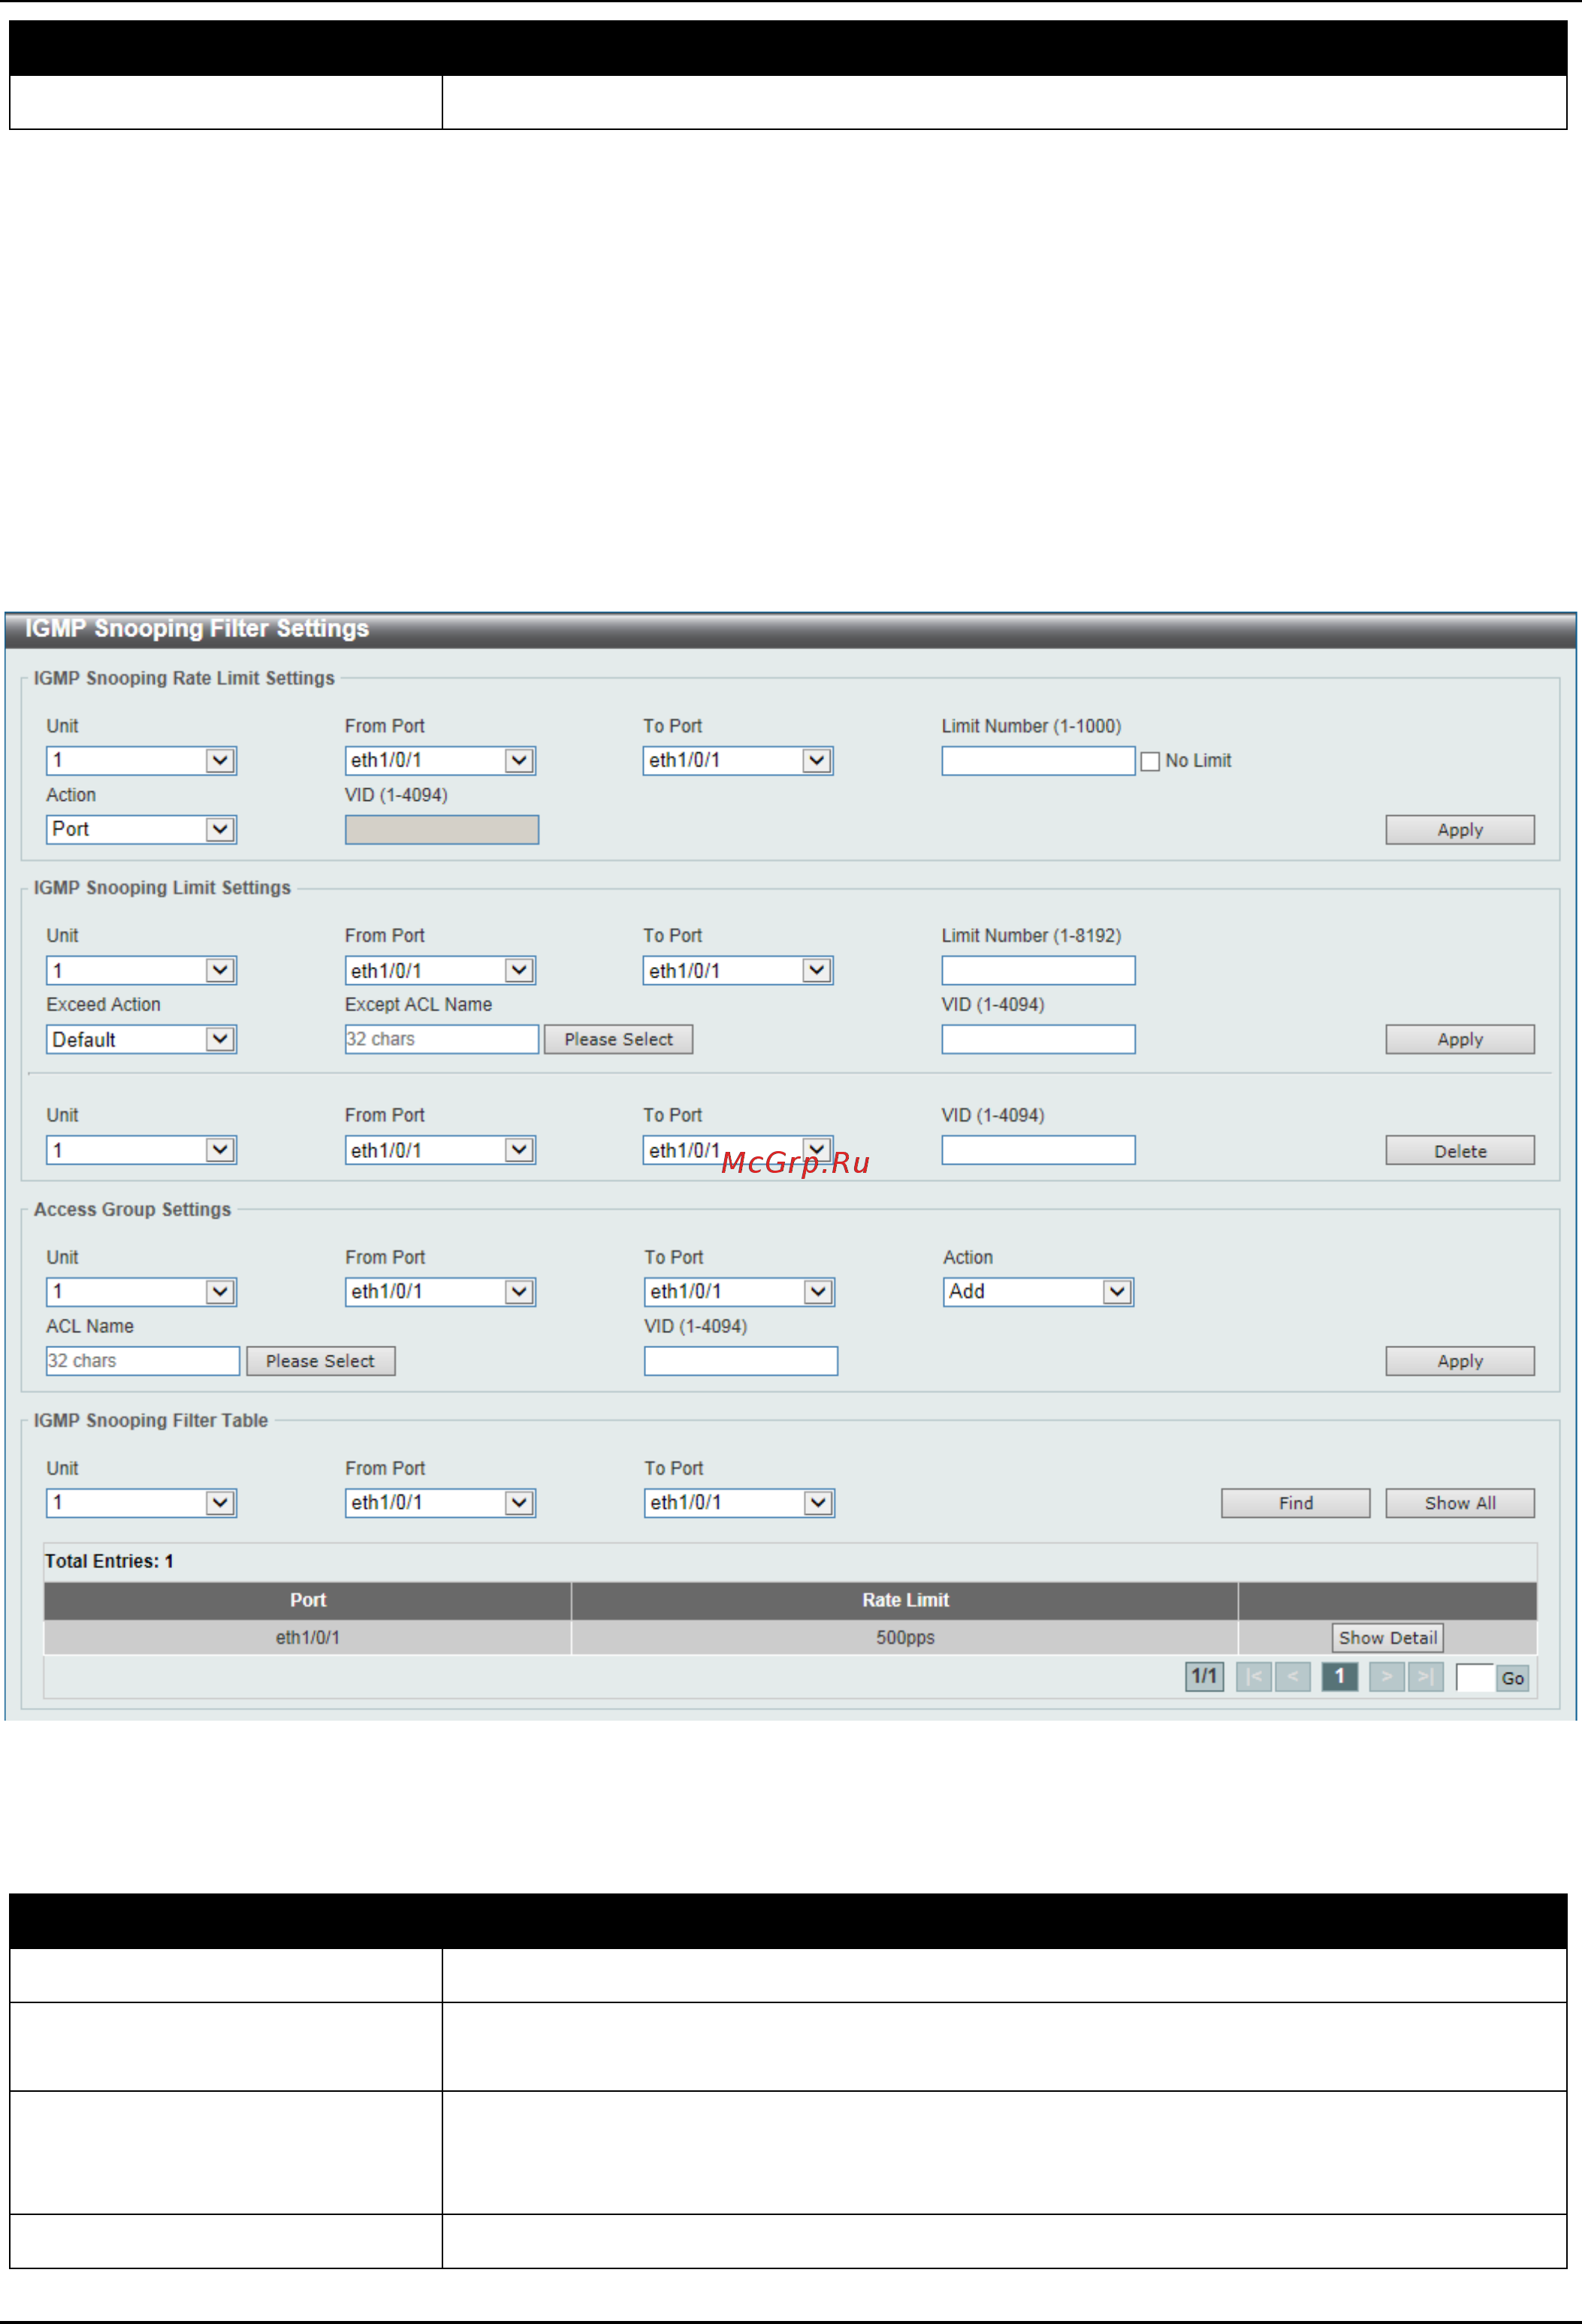Viewport: 1582px width, 2324px height.
Task: Click the page number input box
Action: coord(1475,1678)
